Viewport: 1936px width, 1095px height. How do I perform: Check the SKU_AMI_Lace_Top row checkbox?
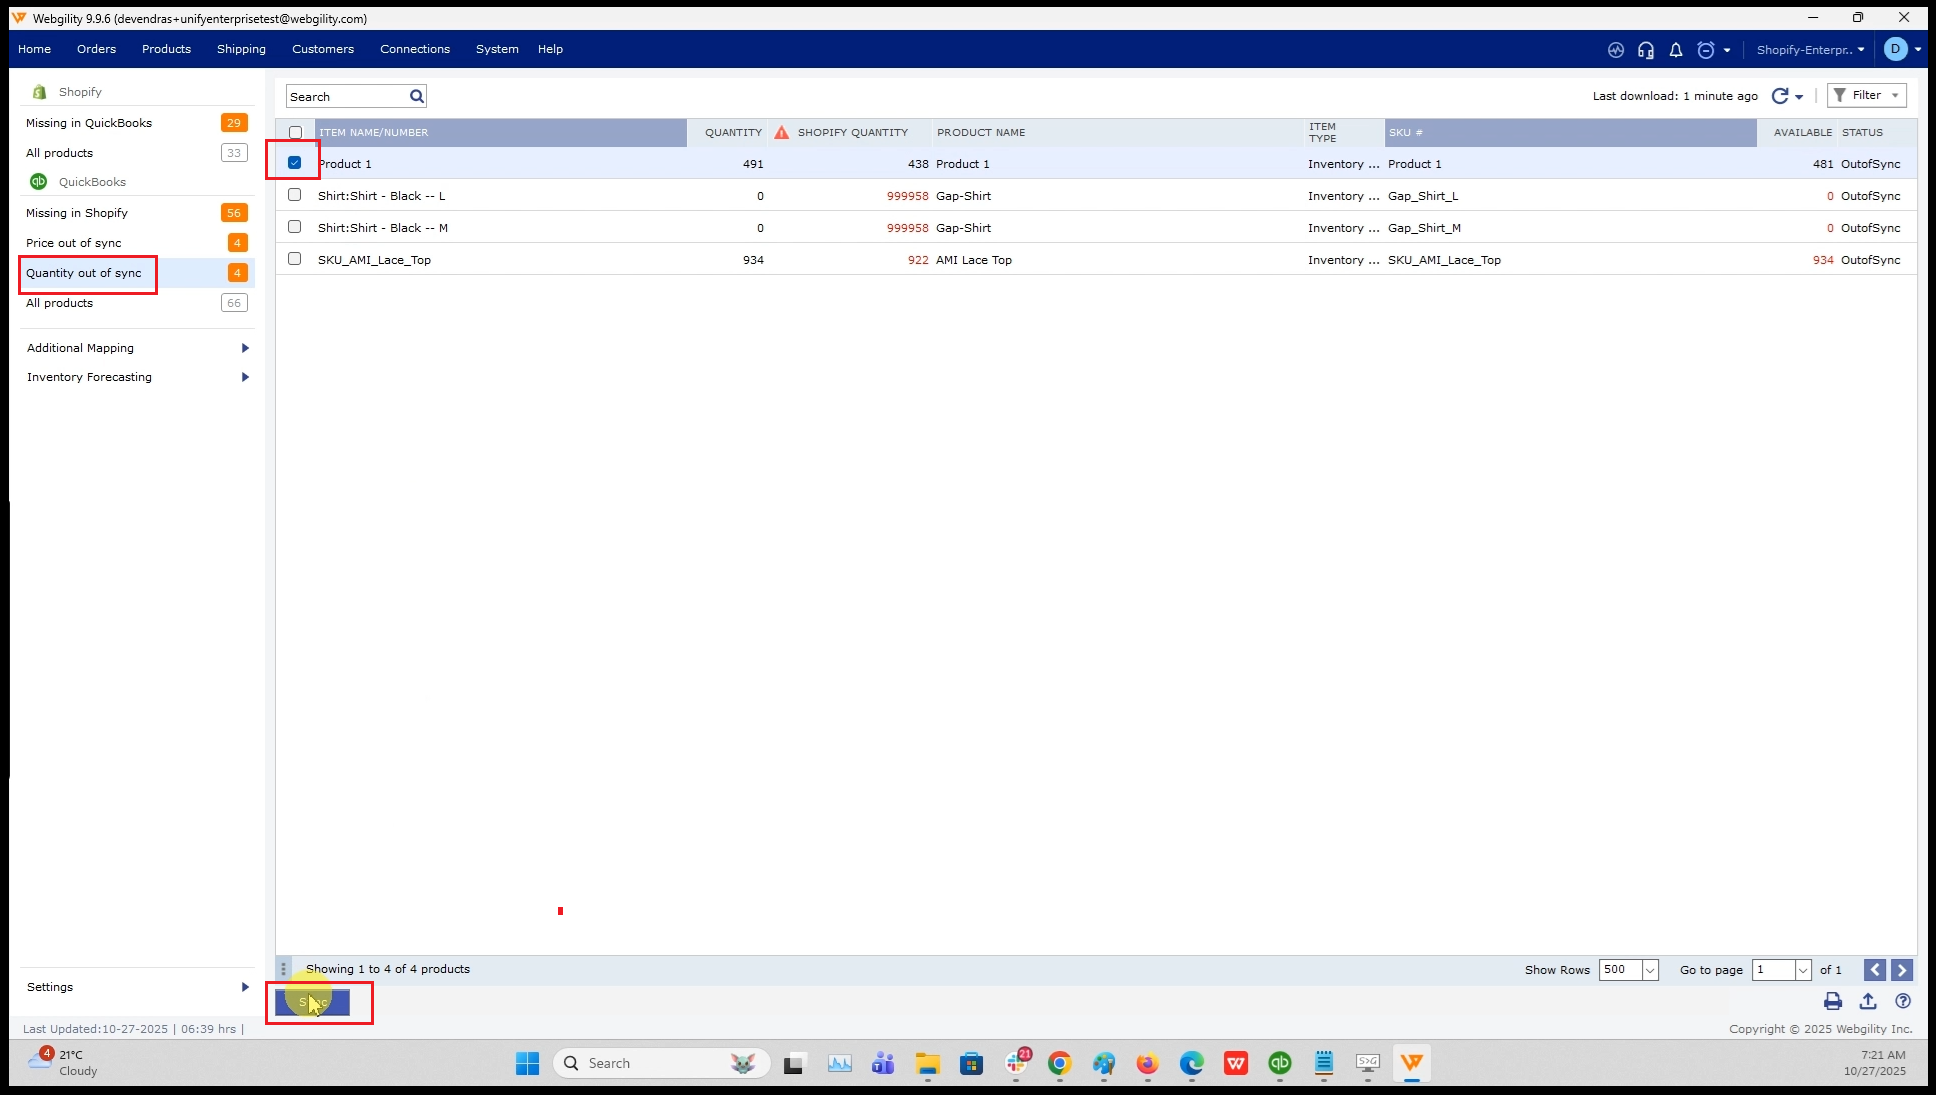[294, 259]
